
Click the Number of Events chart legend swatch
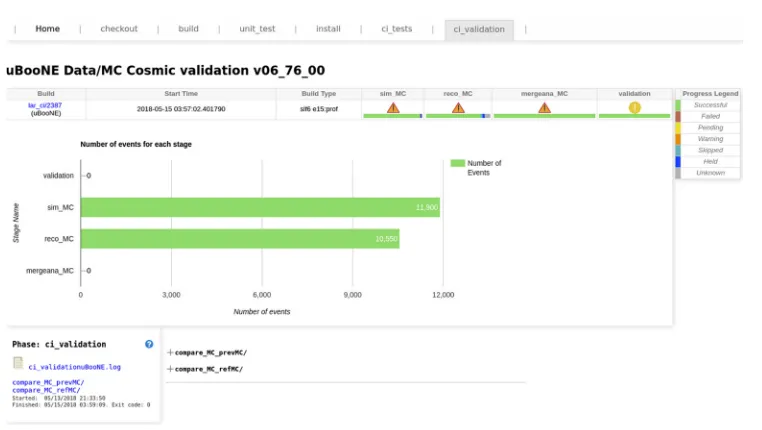pyautogui.click(x=457, y=163)
